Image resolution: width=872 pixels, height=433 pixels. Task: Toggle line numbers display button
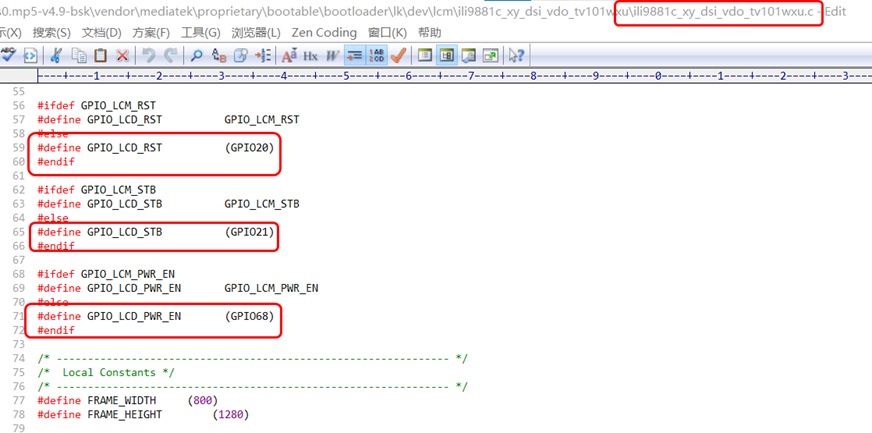[377, 55]
